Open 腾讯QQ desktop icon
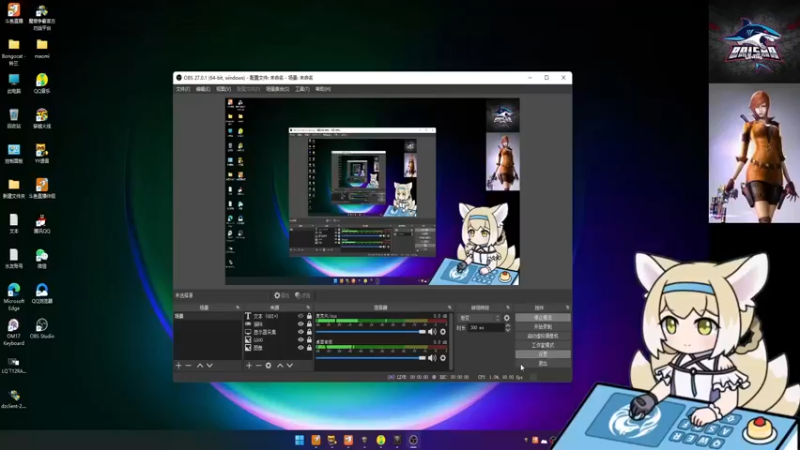Viewport: 800px width, 450px height. coord(42,224)
